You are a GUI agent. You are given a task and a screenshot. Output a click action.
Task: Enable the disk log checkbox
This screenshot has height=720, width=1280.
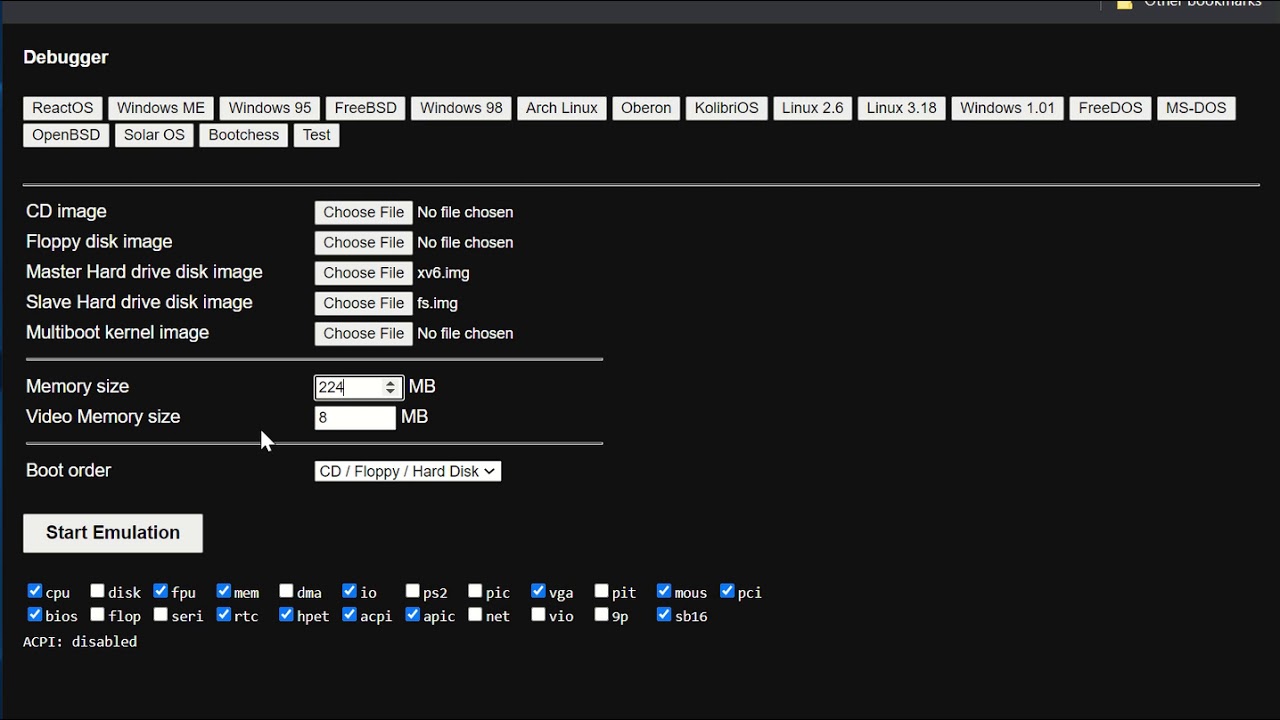tap(97, 591)
